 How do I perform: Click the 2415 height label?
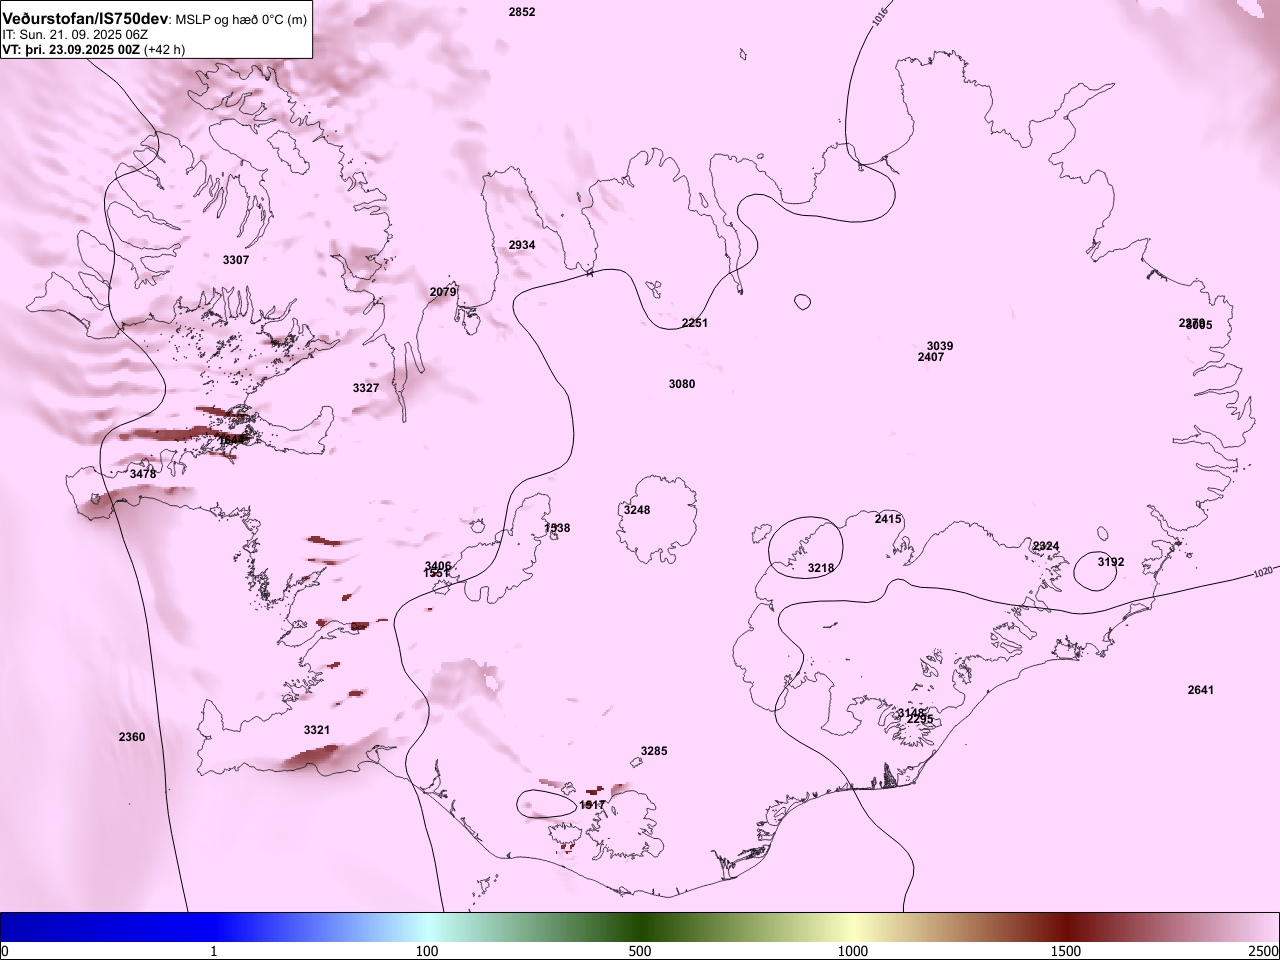[x=888, y=519]
